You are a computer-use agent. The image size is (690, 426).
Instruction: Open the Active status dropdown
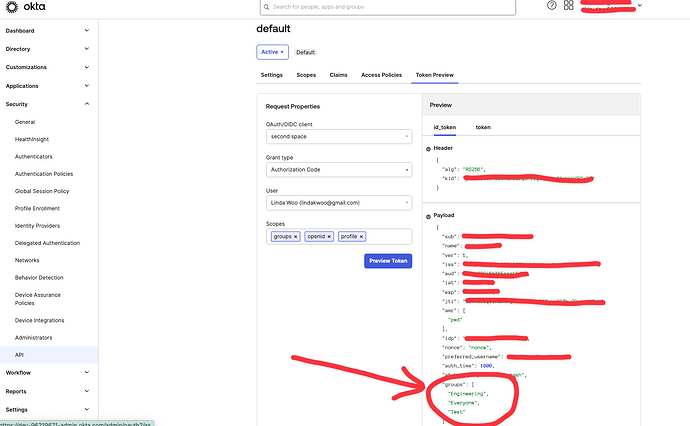click(x=272, y=52)
